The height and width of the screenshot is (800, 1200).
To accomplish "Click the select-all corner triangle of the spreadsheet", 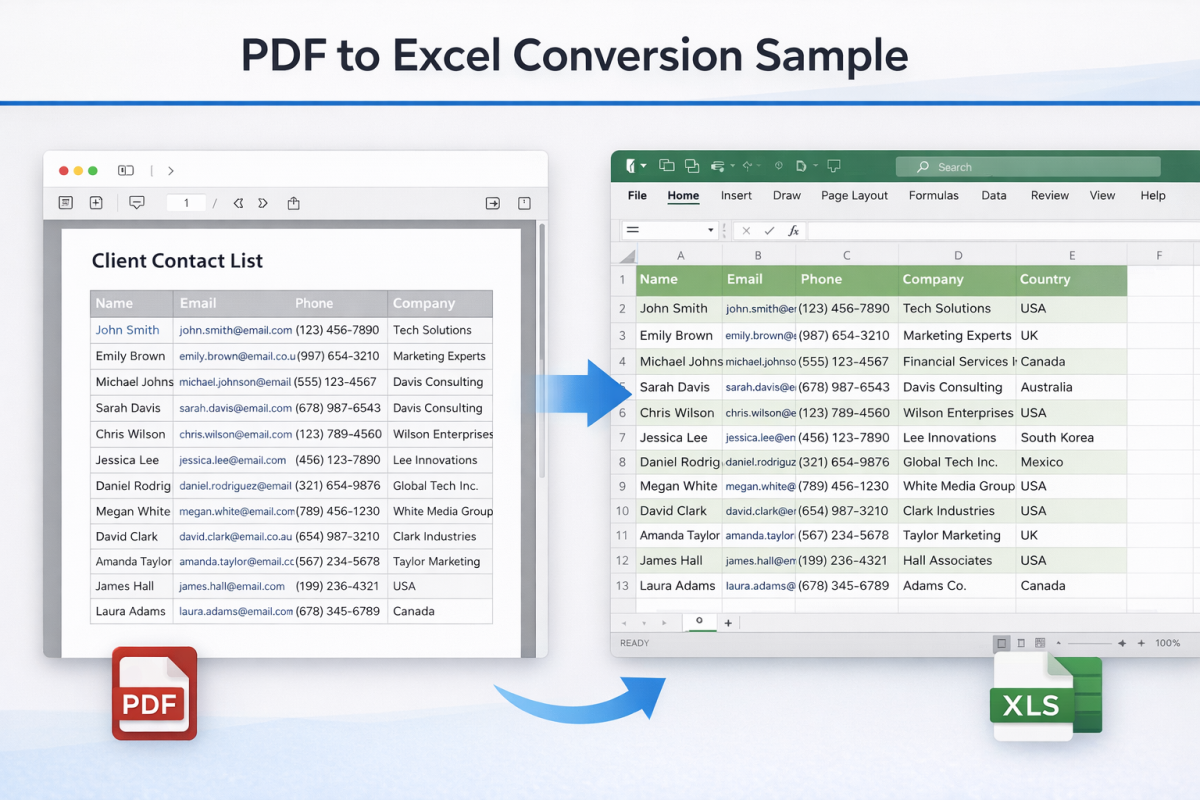I will coord(626,256).
